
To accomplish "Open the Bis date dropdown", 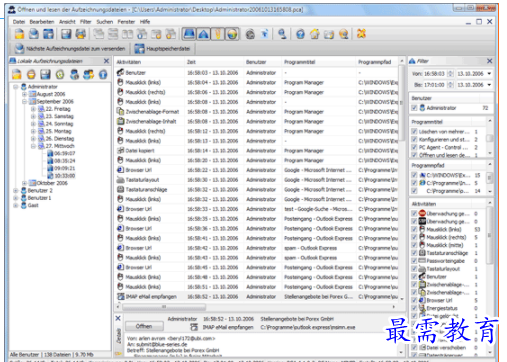I will [x=489, y=85].
